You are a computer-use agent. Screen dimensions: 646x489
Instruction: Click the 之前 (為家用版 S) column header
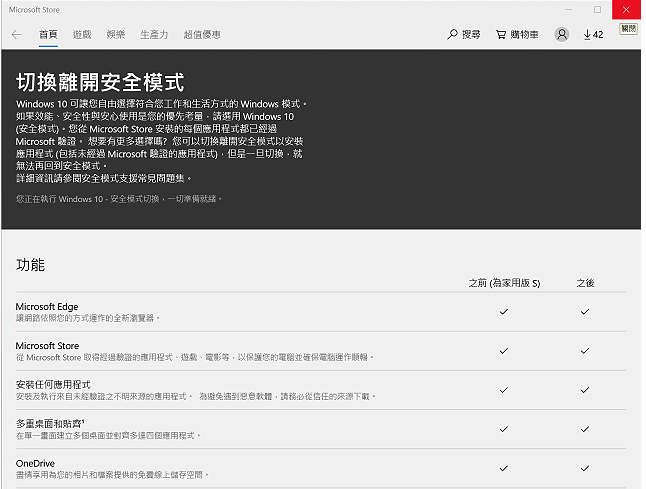point(504,283)
